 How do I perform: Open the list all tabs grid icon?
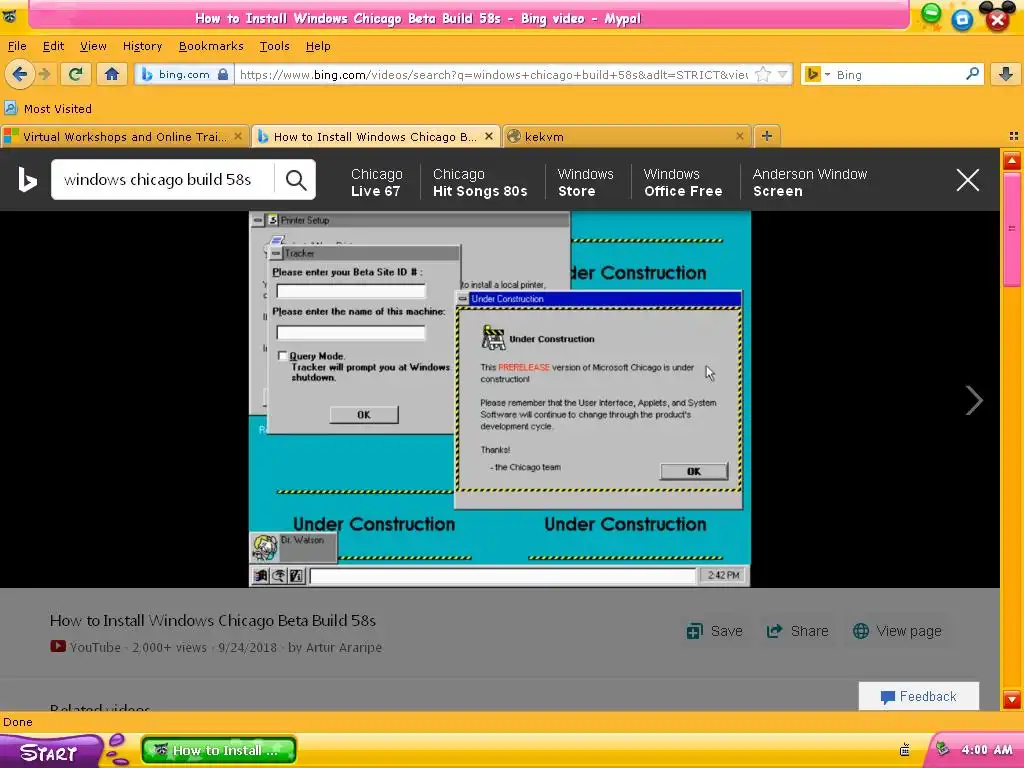click(x=1014, y=136)
